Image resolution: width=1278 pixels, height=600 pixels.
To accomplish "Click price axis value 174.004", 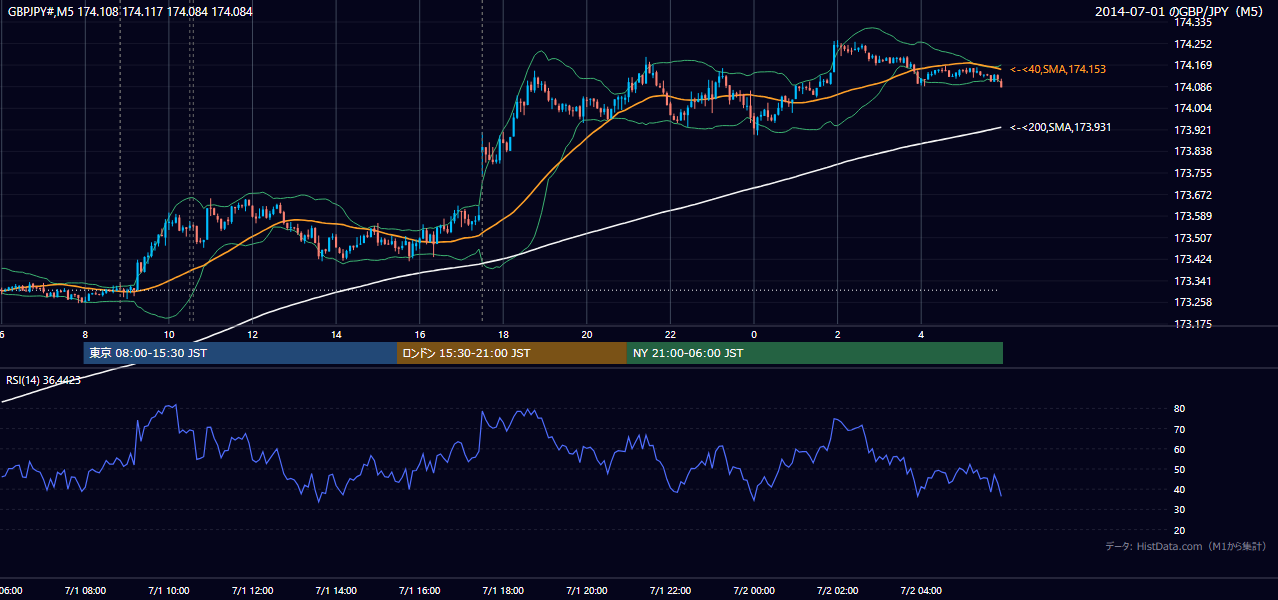I will coord(1193,108).
